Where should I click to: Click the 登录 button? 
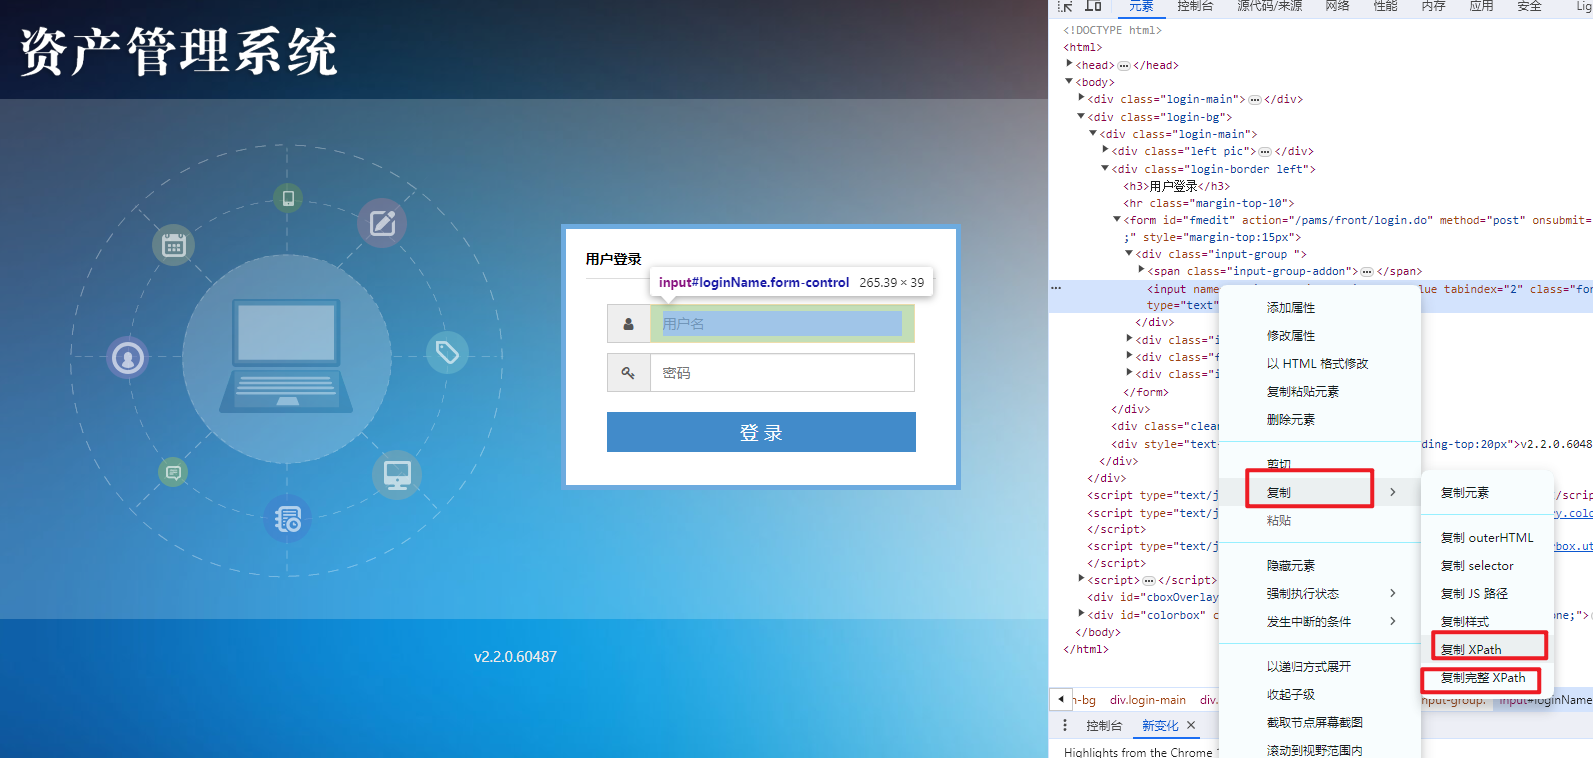pyautogui.click(x=761, y=432)
